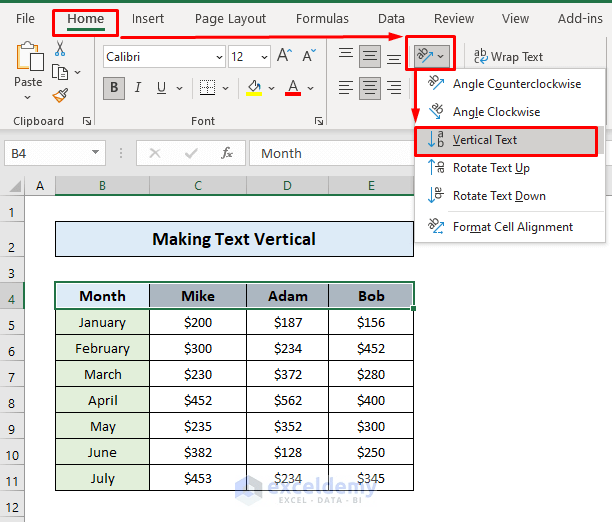This screenshot has height=522, width=612.
Task: Click the Cancel X formula button
Action: click(155, 153)
